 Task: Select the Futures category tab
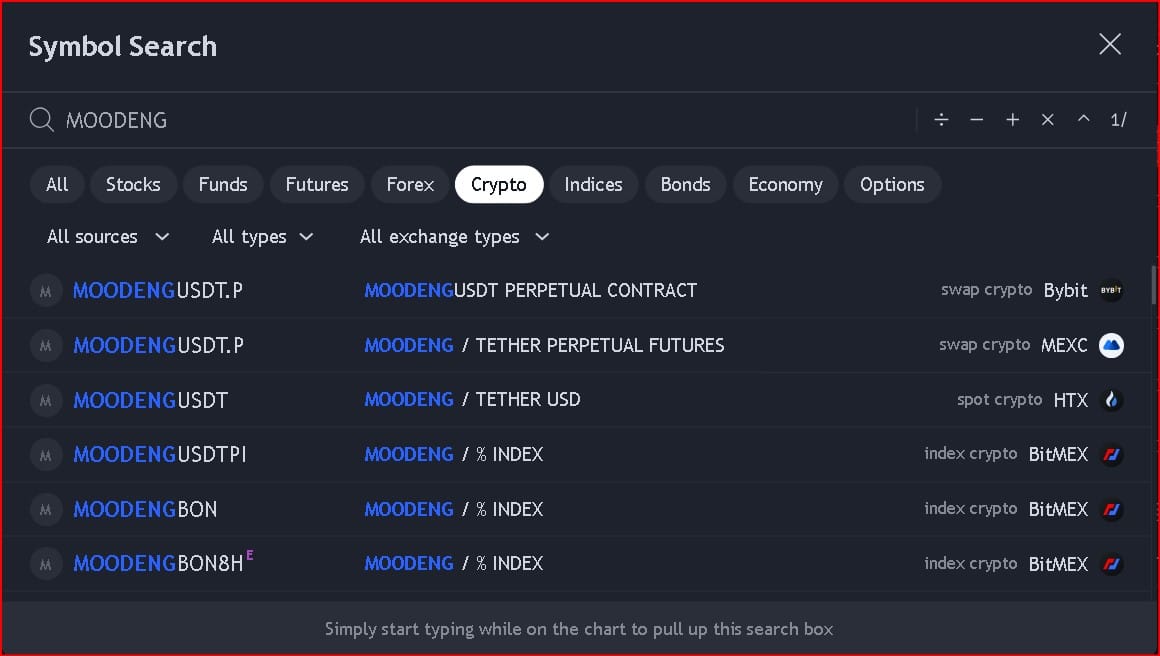pos(317,185)
